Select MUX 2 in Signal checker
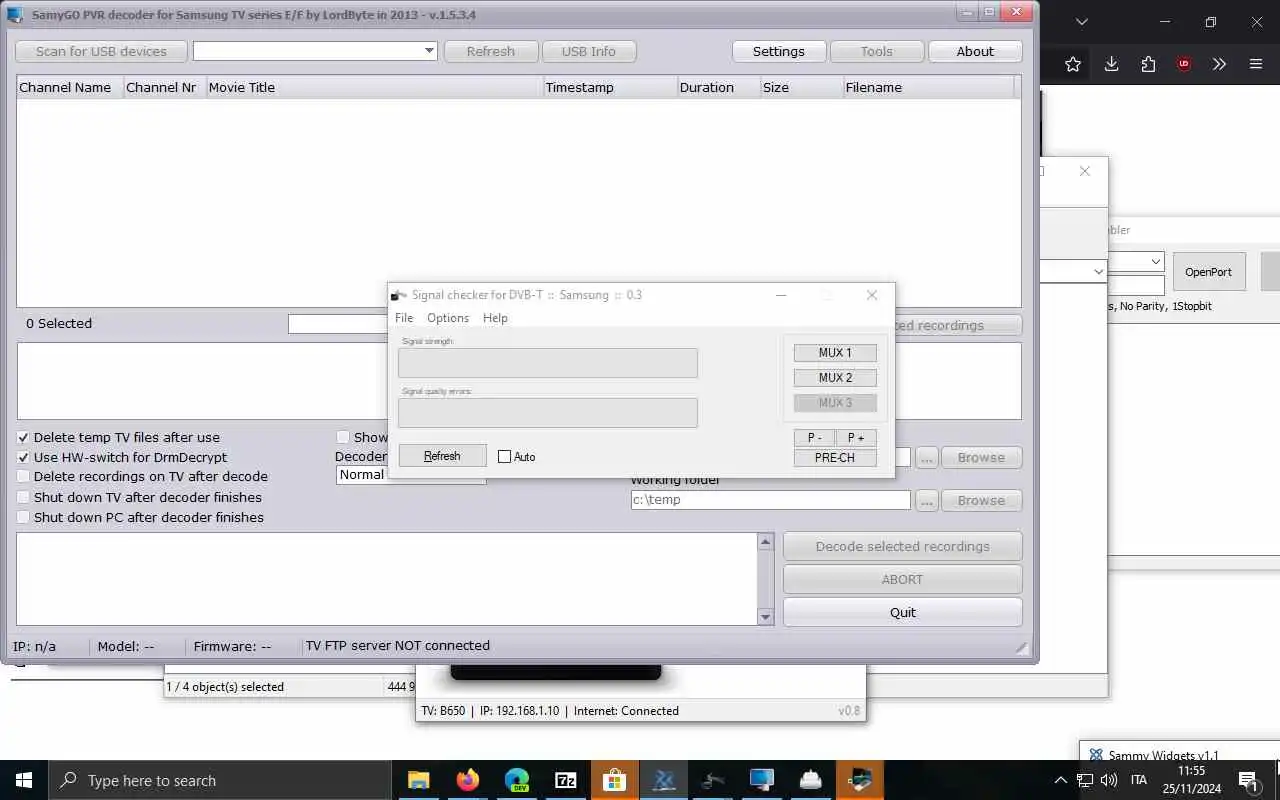Image resolution: width=1280 pixels, height=800 pixels. point(835,378)
